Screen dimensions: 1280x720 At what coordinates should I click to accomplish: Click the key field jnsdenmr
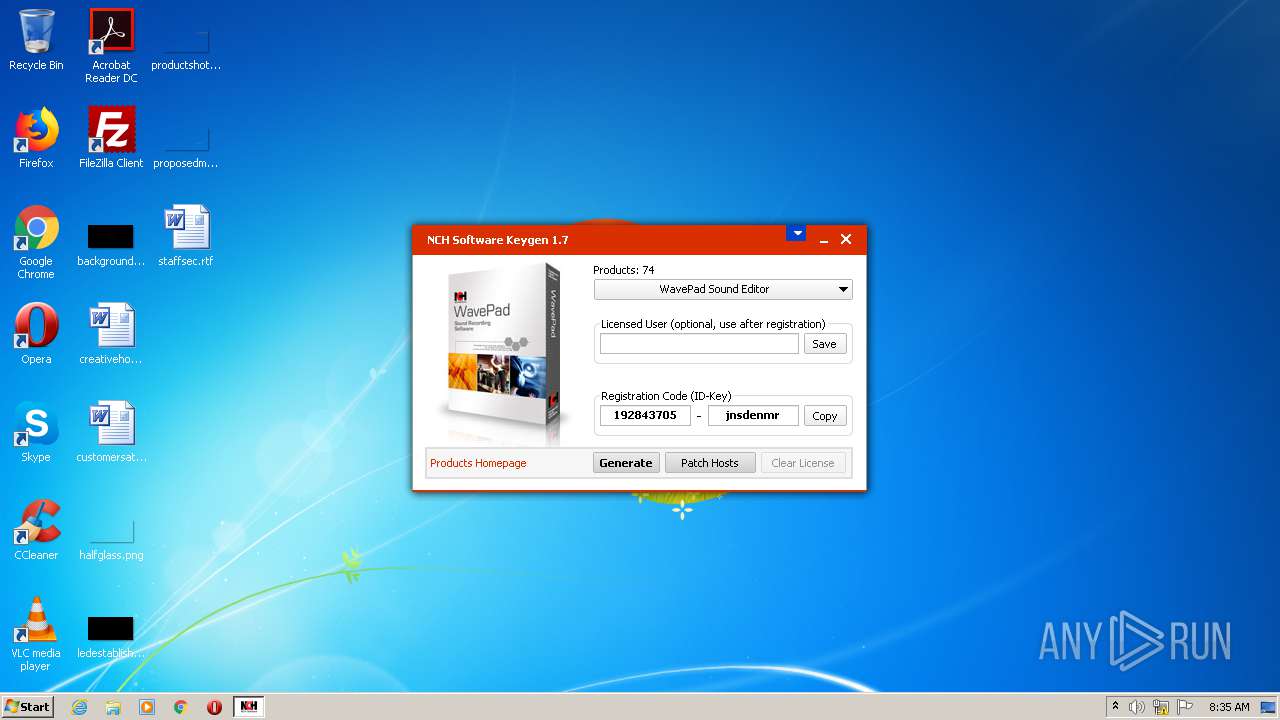coord(753,415)
